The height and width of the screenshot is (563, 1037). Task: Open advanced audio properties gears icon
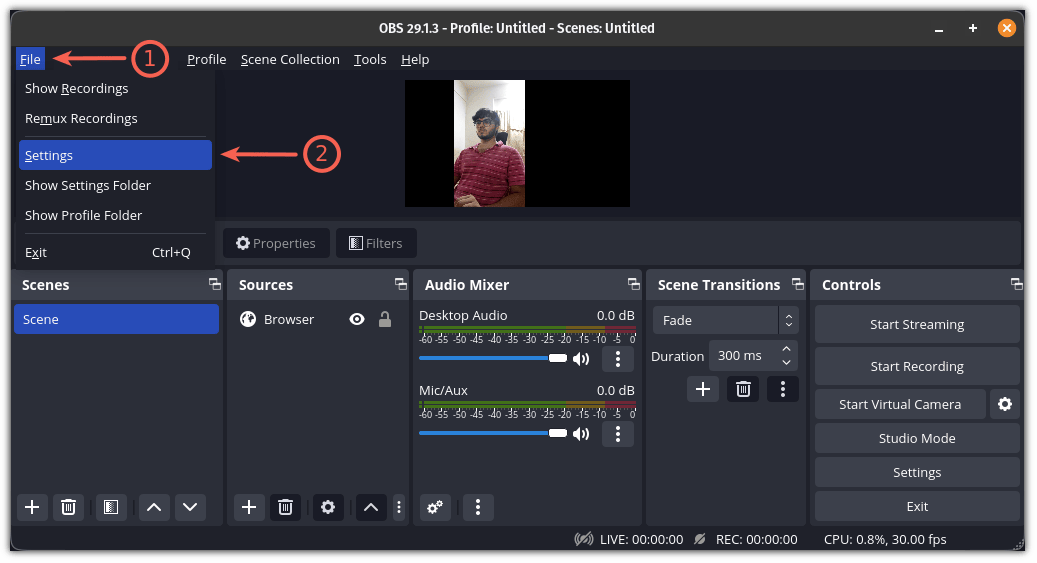pos(435,507)
